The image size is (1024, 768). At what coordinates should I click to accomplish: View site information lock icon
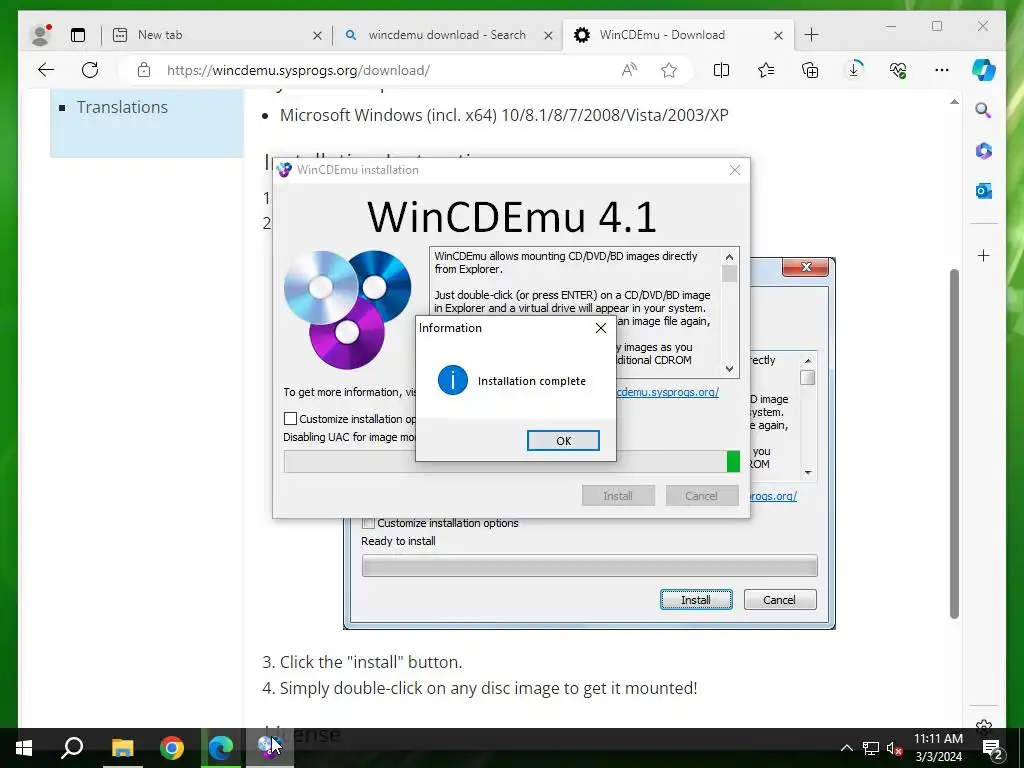click(x=144, y=70)
